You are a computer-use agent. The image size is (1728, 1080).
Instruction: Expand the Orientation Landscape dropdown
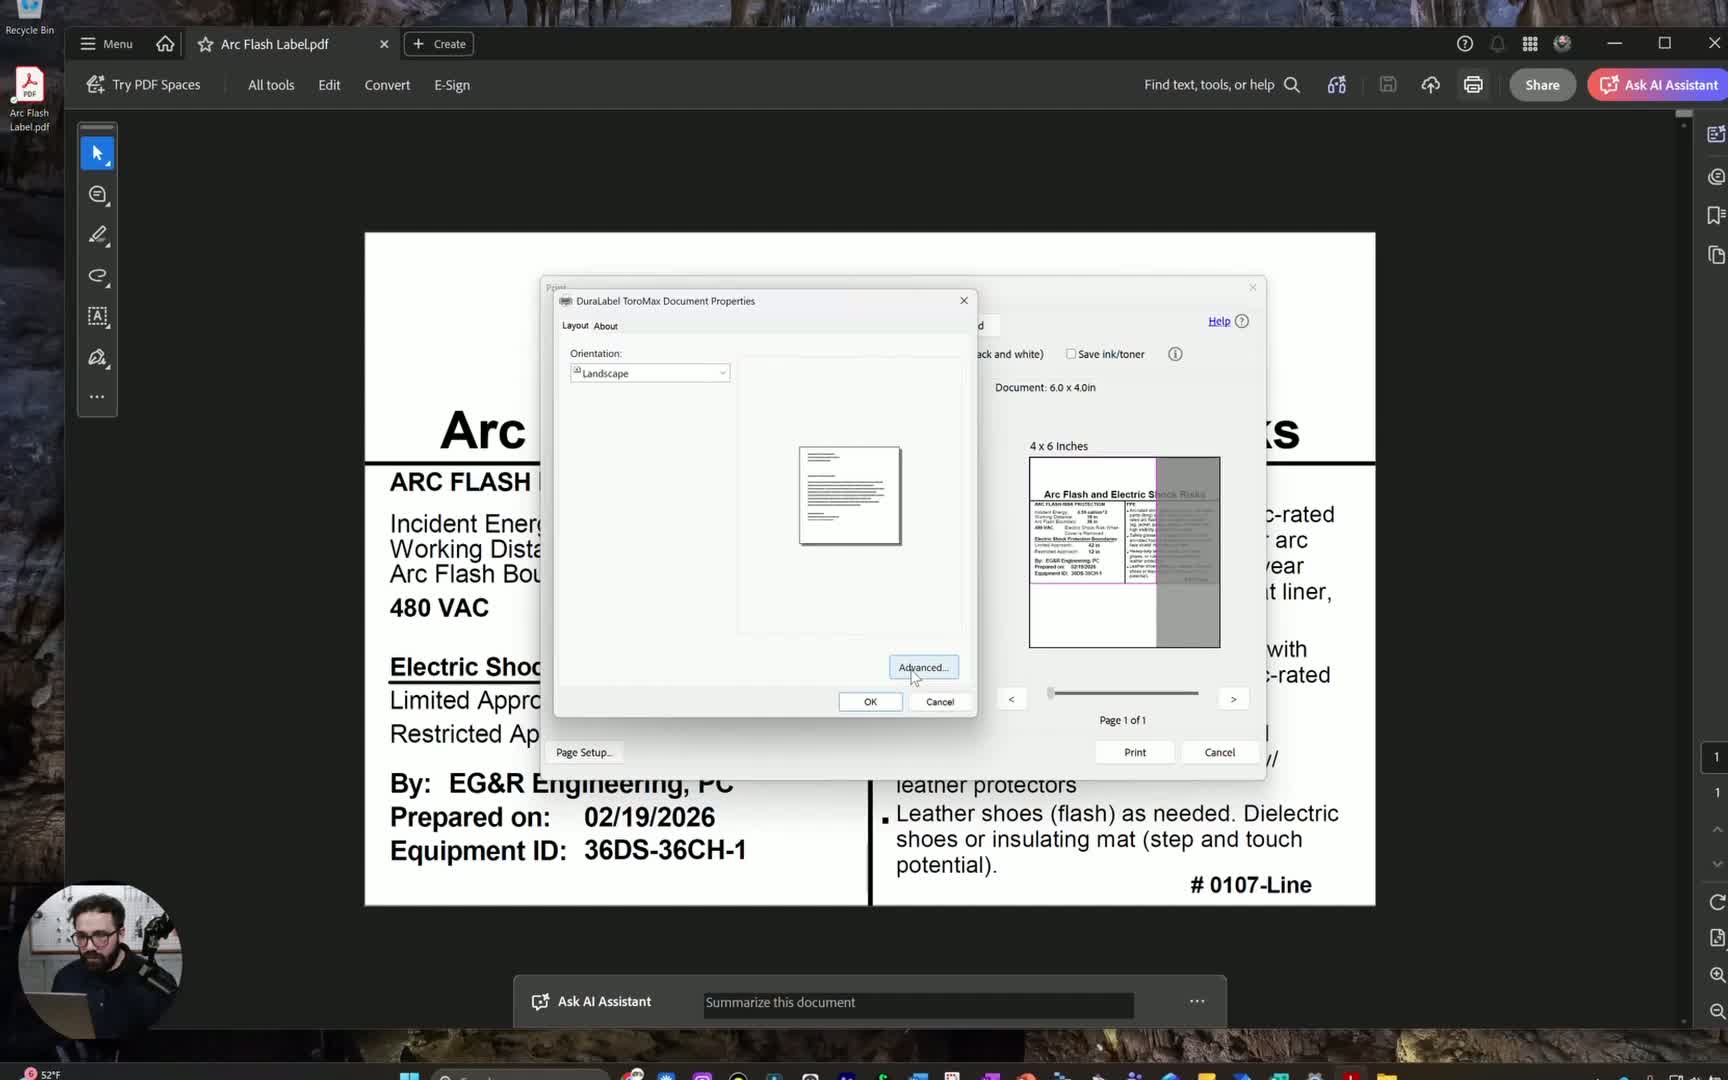coord(650,373)
